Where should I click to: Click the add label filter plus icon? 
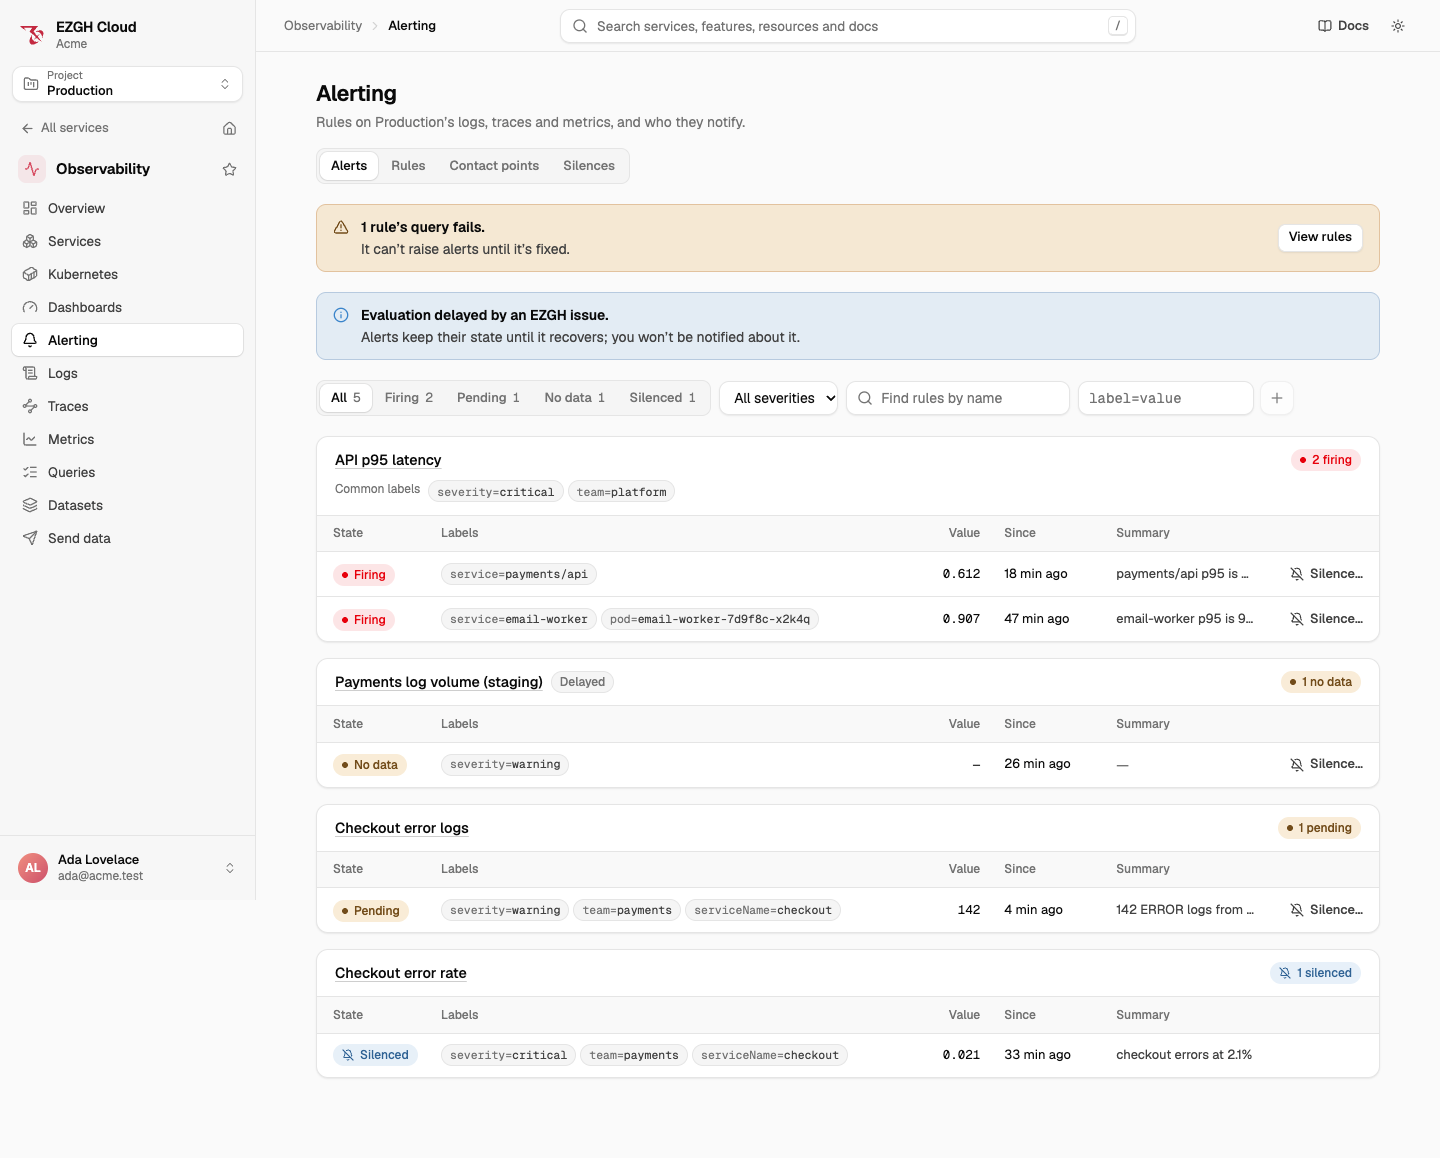click(1277, 398)
